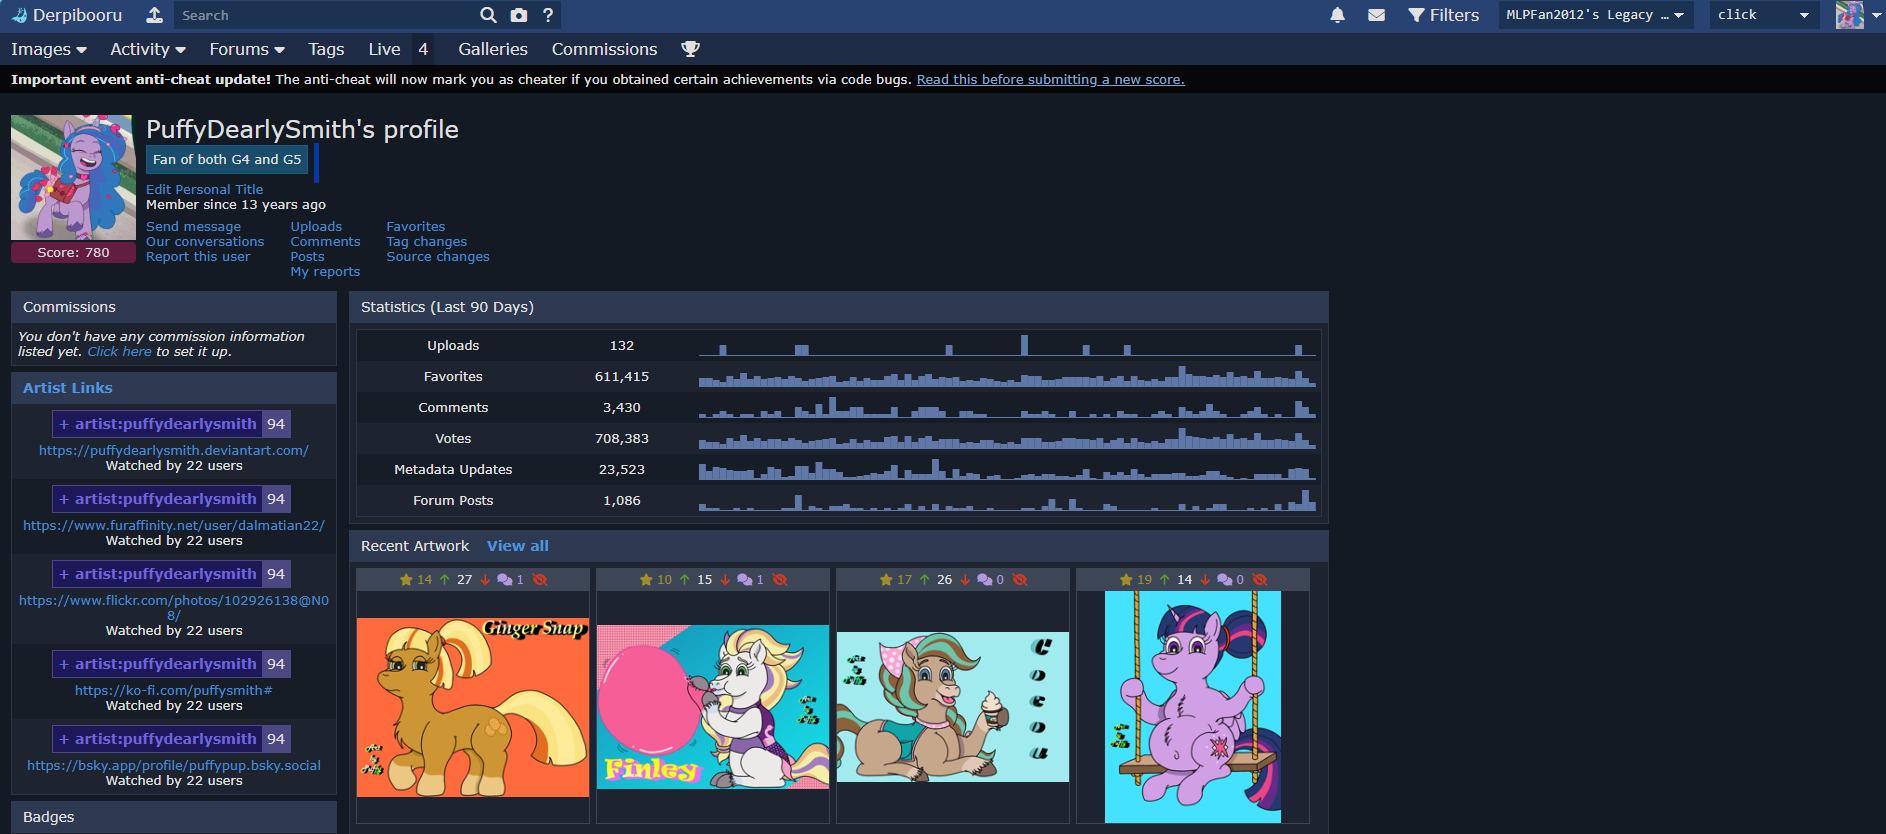Downvote the Finley bubblegum artwork
The width and height of the screenshot is (1886, 834).
(725, 580)
